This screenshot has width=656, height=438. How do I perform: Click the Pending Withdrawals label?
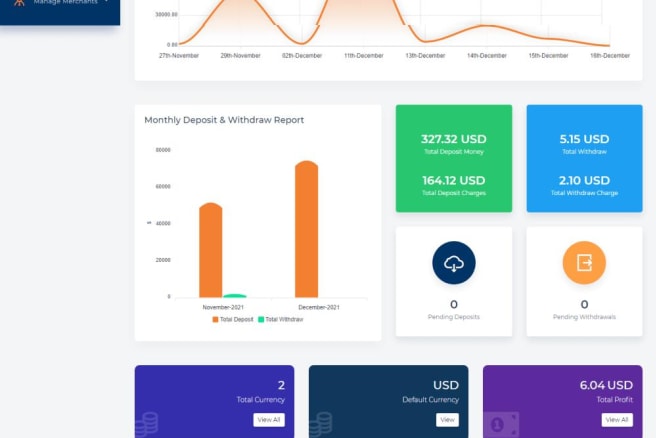point(584,317)
